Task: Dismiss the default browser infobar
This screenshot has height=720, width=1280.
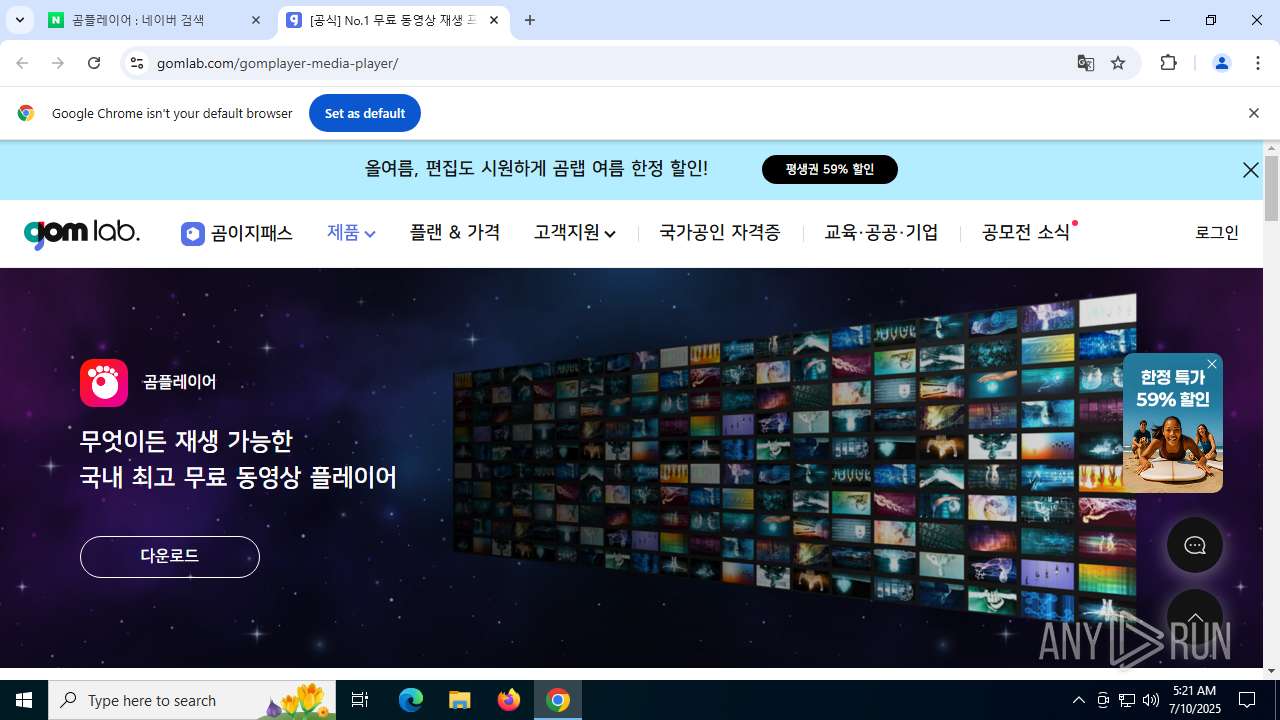Action: 1253,113
